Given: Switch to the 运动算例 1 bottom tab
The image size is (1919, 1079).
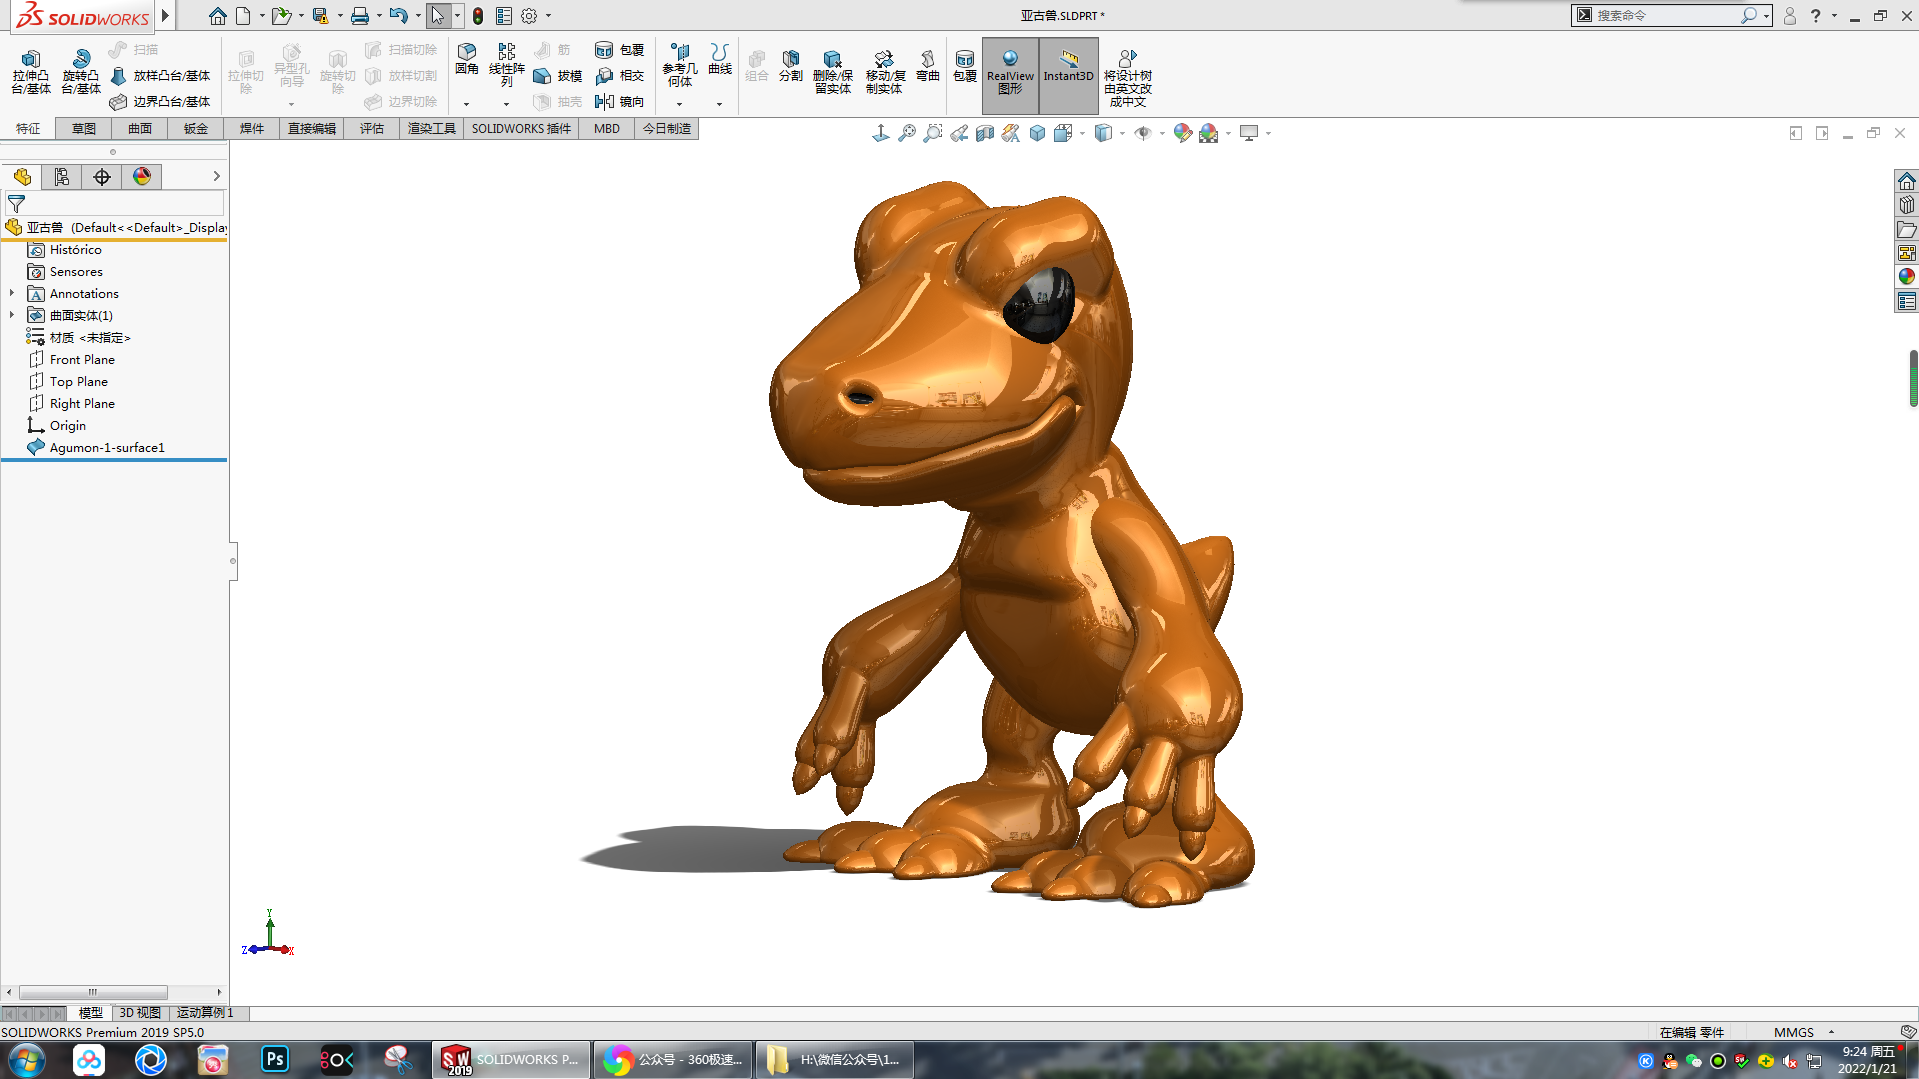Looking at the screenshot, I should pos(205,1013).
